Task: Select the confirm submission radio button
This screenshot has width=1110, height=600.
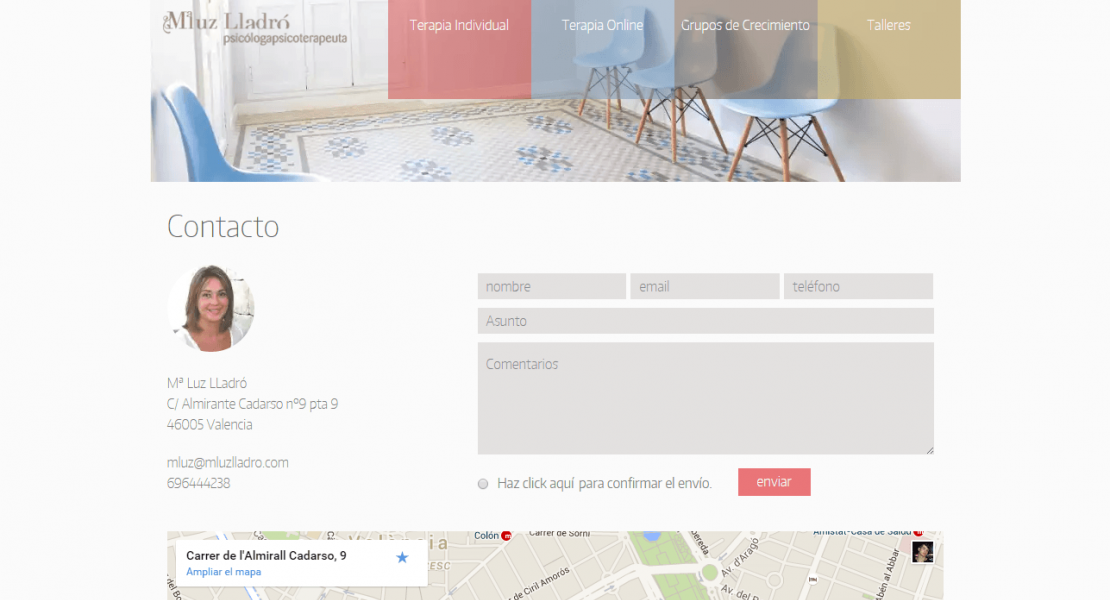Action: tap(483, 484)
